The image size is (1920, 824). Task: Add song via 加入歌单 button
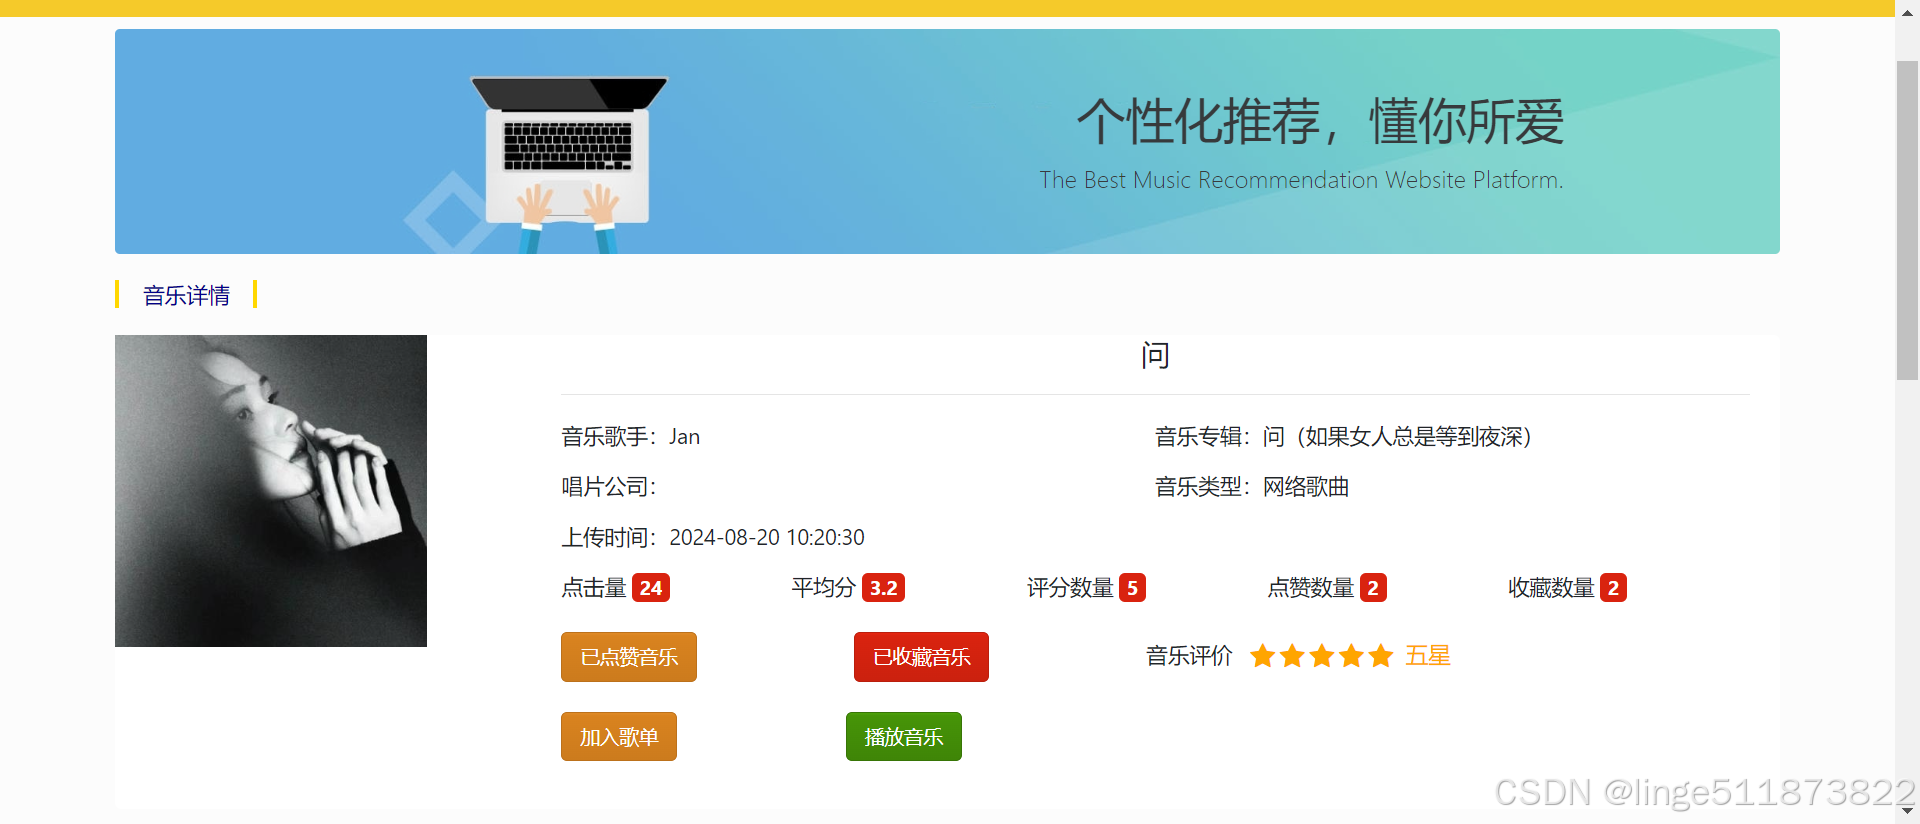coord(618,737)
